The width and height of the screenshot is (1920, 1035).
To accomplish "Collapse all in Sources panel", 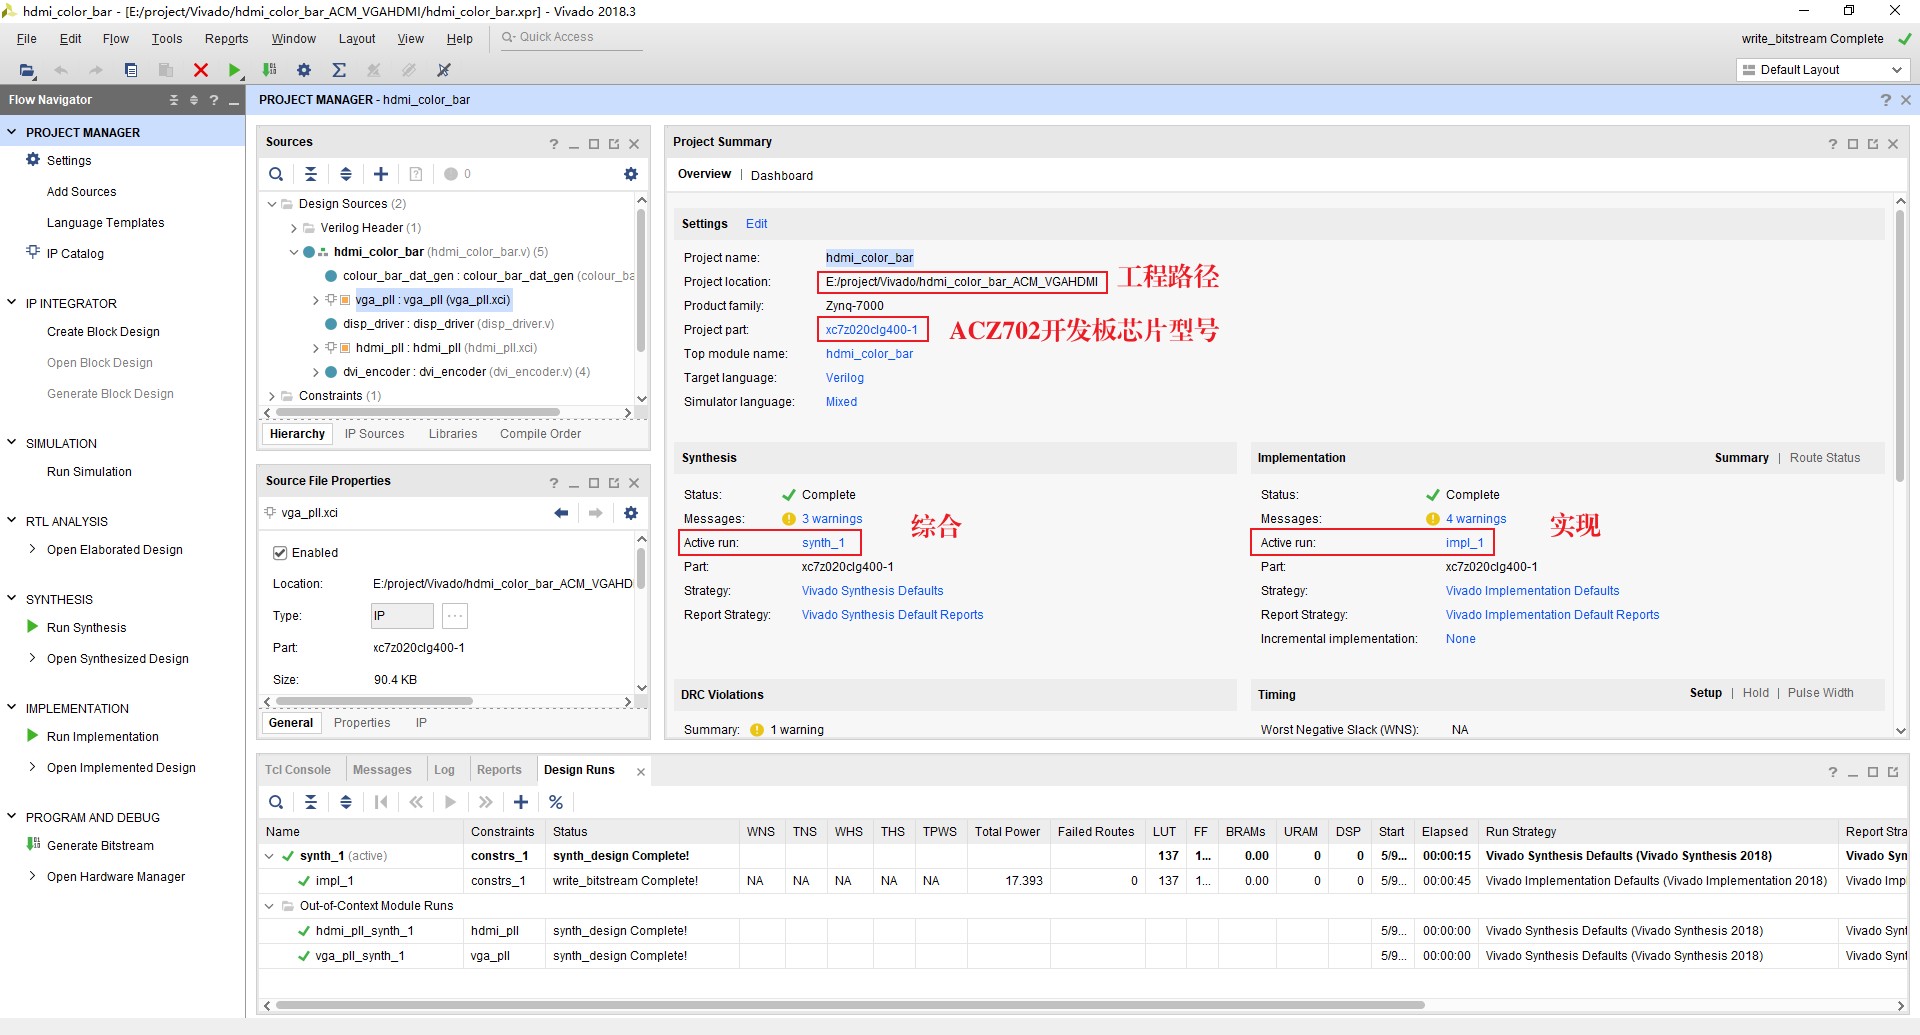I will (311, 174).
